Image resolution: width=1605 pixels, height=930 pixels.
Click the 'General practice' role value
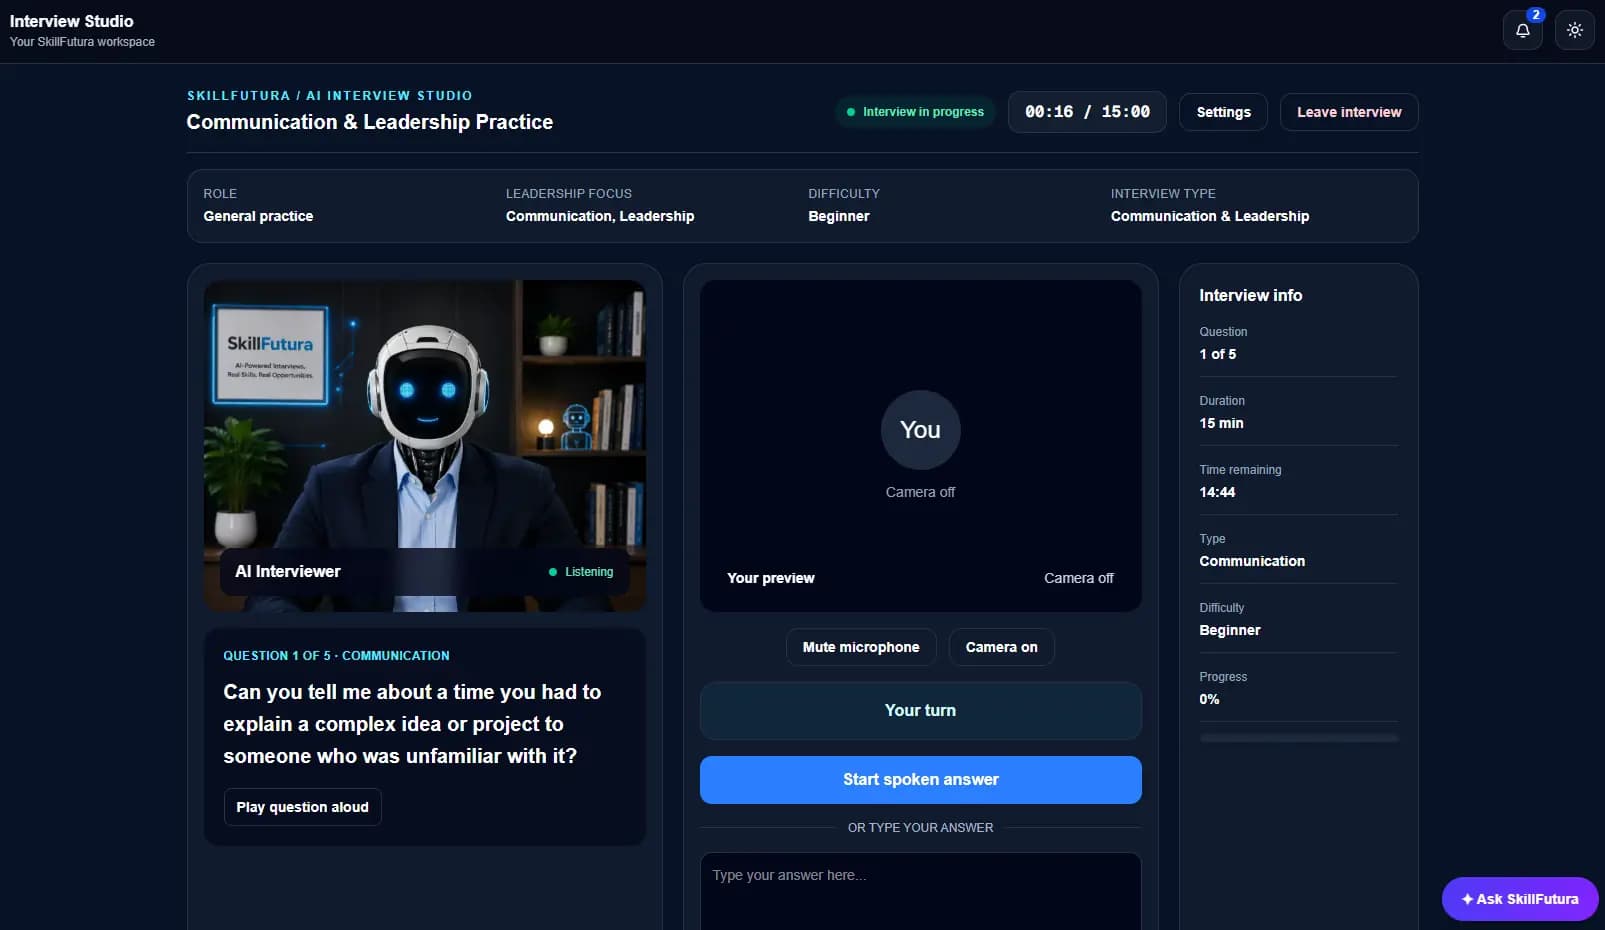pyautogui.click(x=258, y=216)
